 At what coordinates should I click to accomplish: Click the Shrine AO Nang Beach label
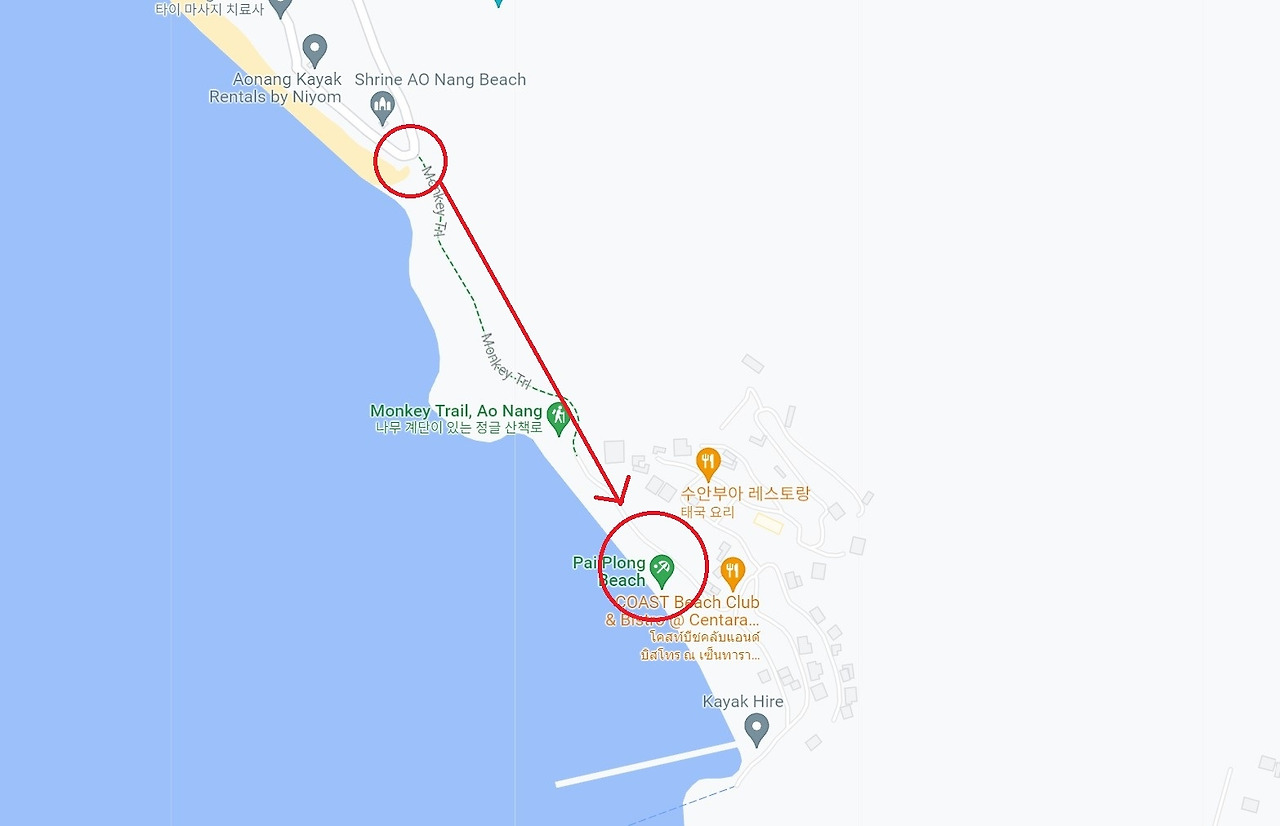440,80
